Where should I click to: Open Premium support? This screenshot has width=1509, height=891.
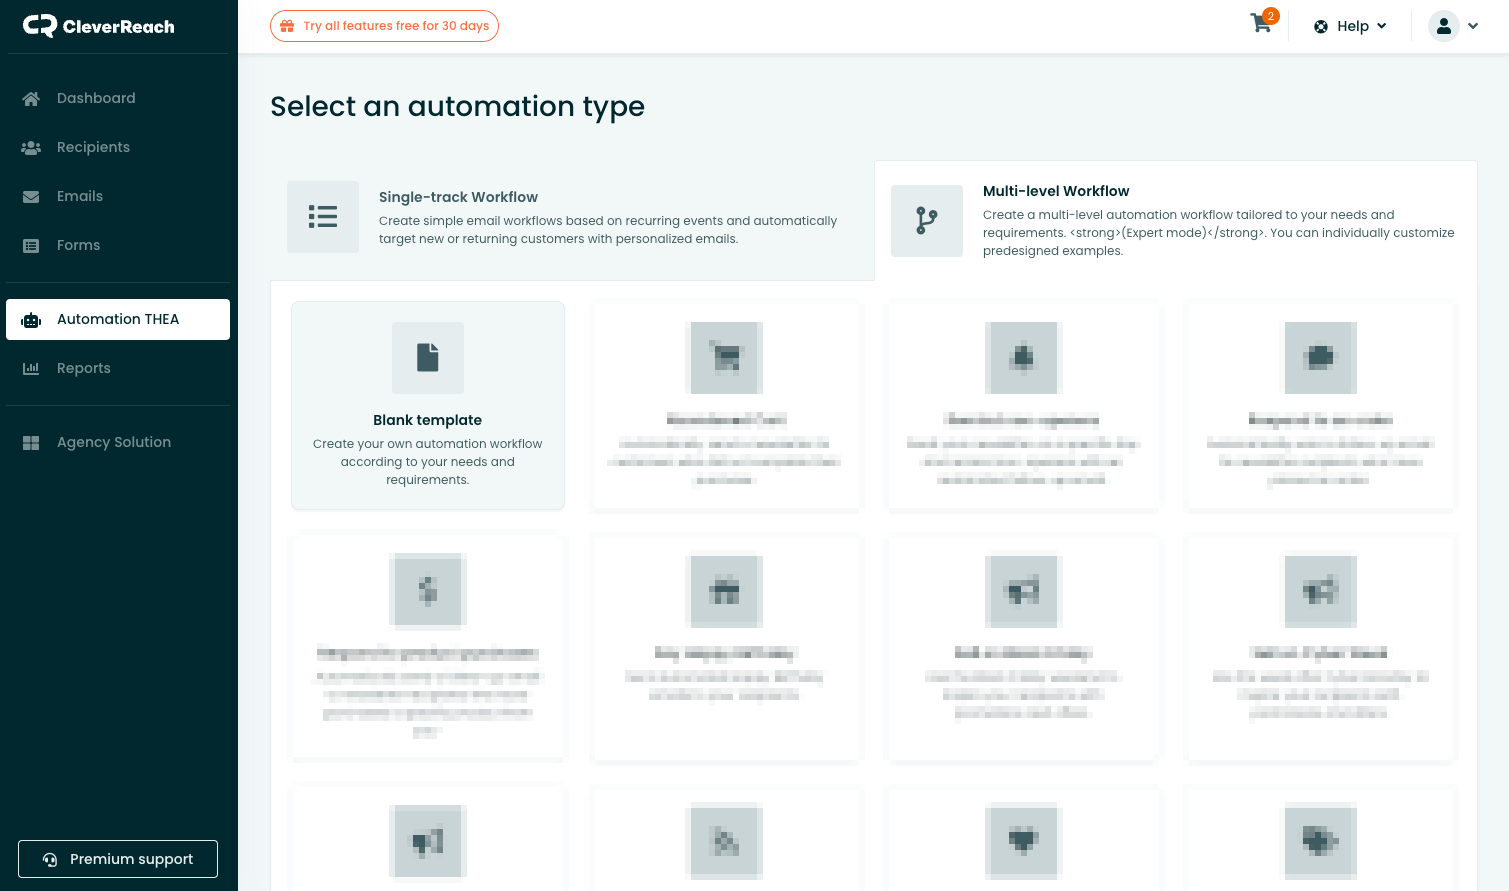(x=118, y=859)
